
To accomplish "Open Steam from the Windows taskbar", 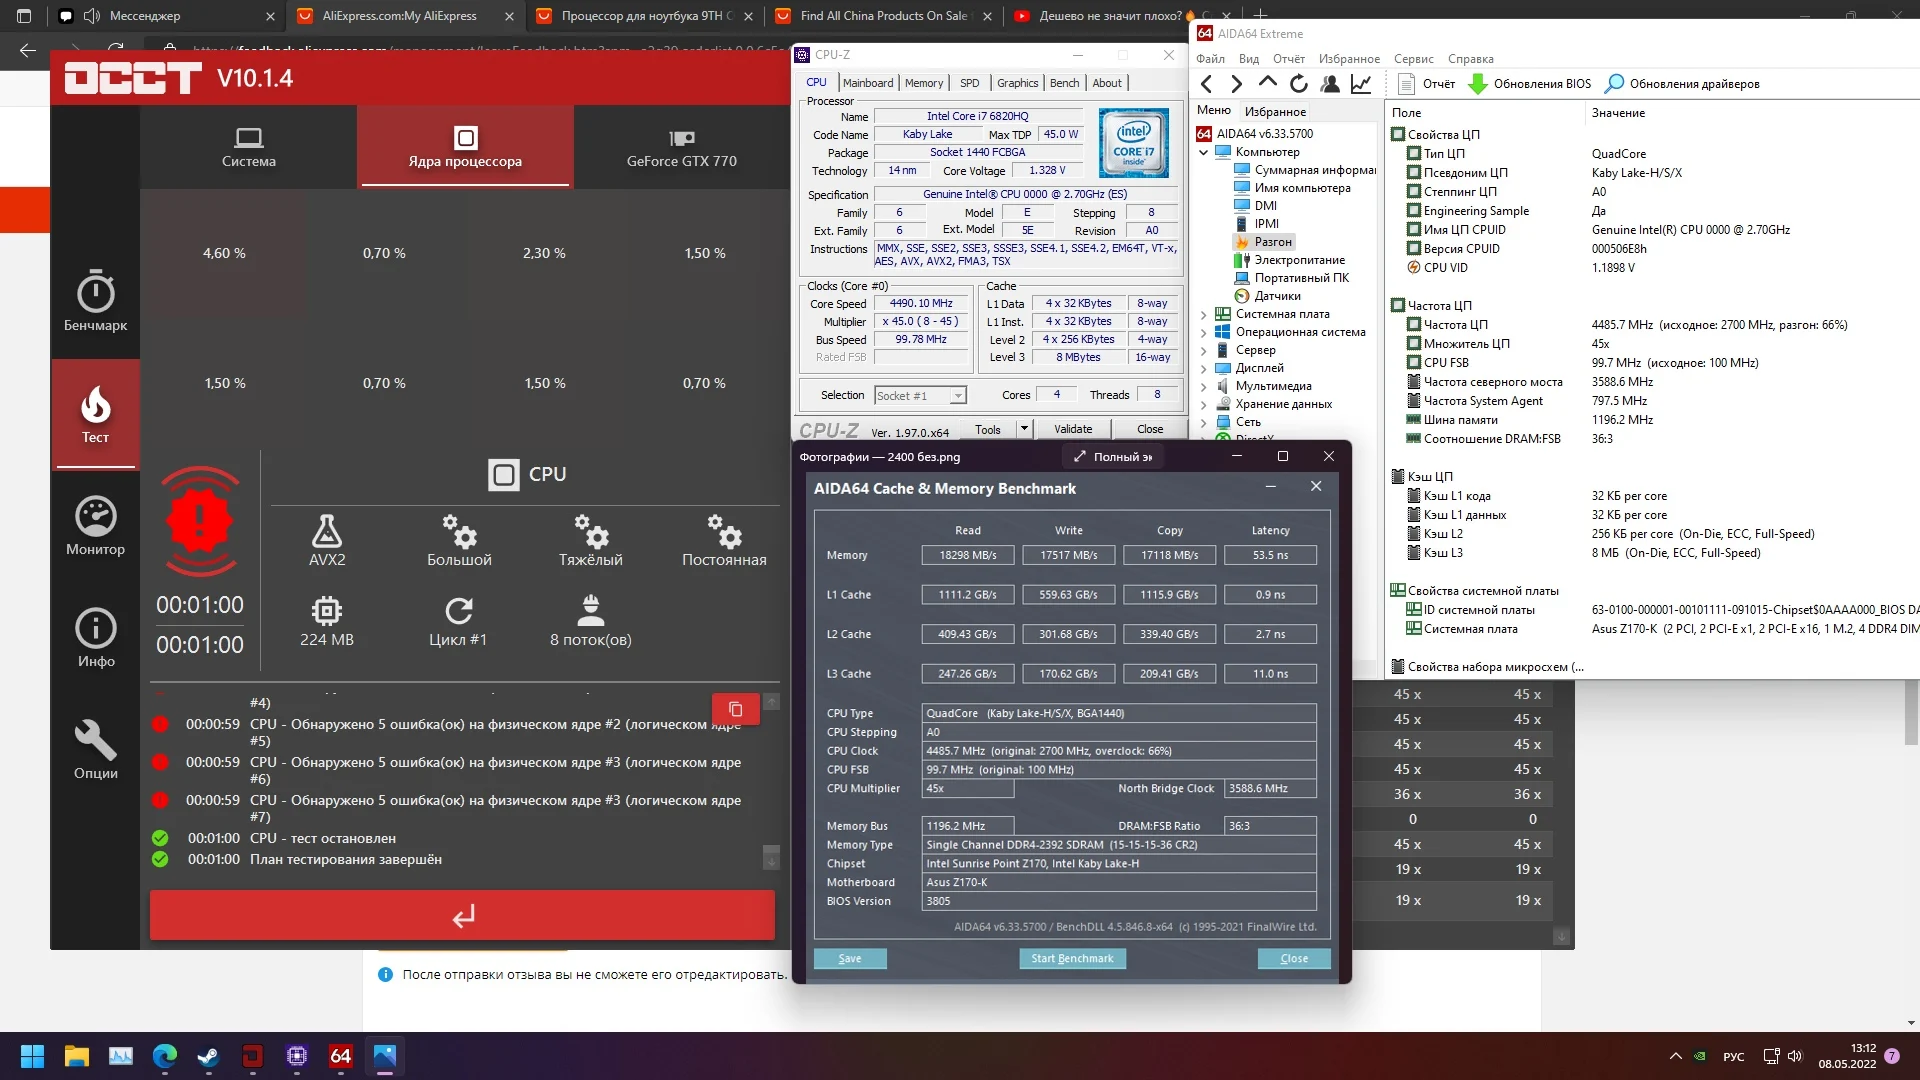I will [x=208, y=1056].
